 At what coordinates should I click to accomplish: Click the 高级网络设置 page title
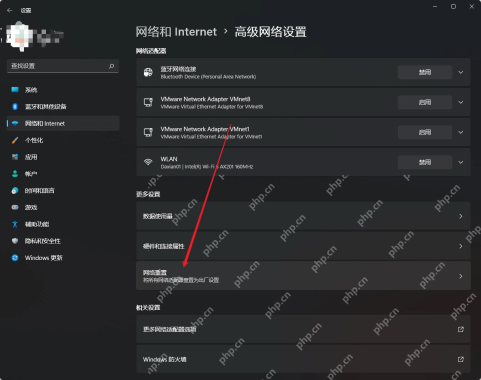point(270,32)
